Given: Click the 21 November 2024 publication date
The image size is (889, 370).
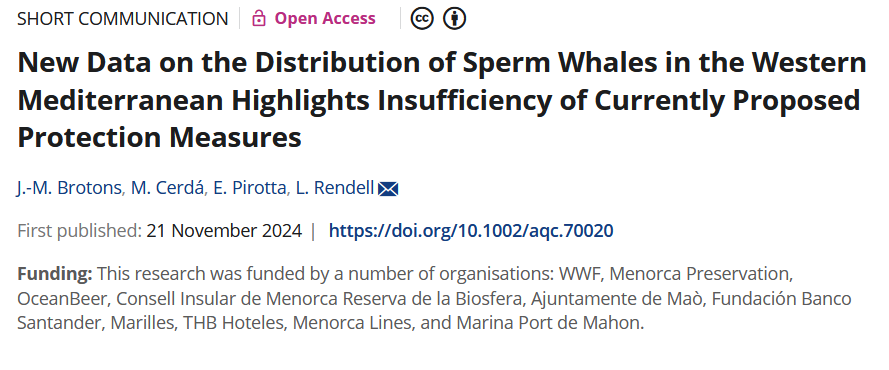Looking at the screenshot, I should (x=224, y=231).
